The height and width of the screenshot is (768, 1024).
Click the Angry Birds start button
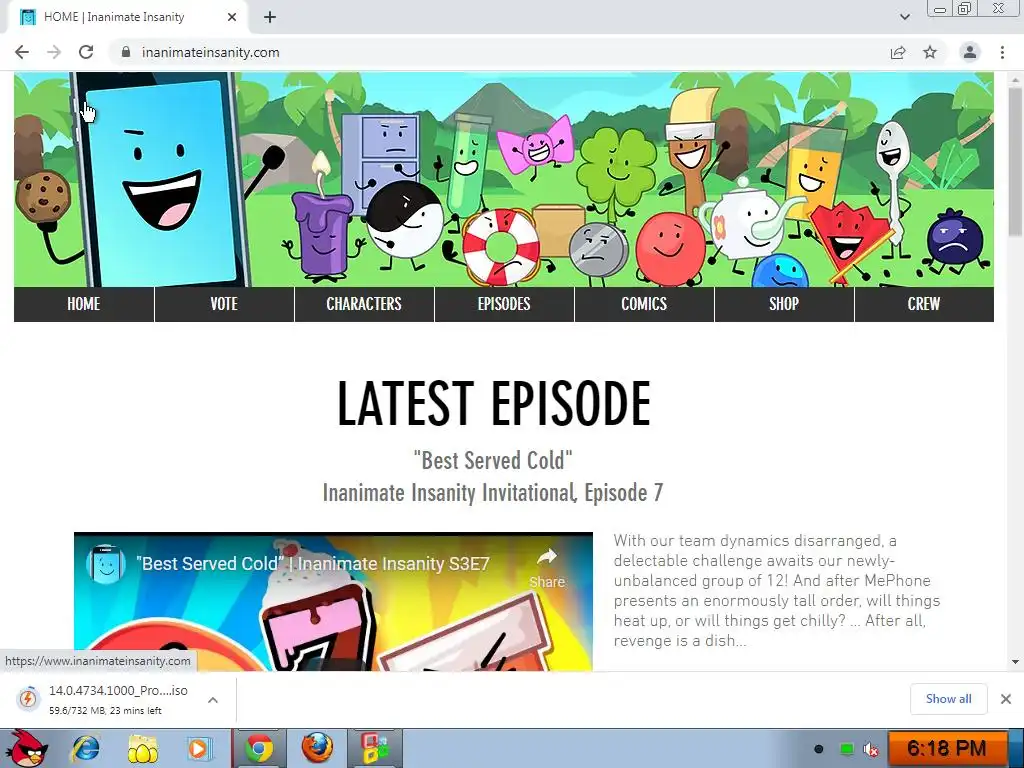click(x=27, y=748)
